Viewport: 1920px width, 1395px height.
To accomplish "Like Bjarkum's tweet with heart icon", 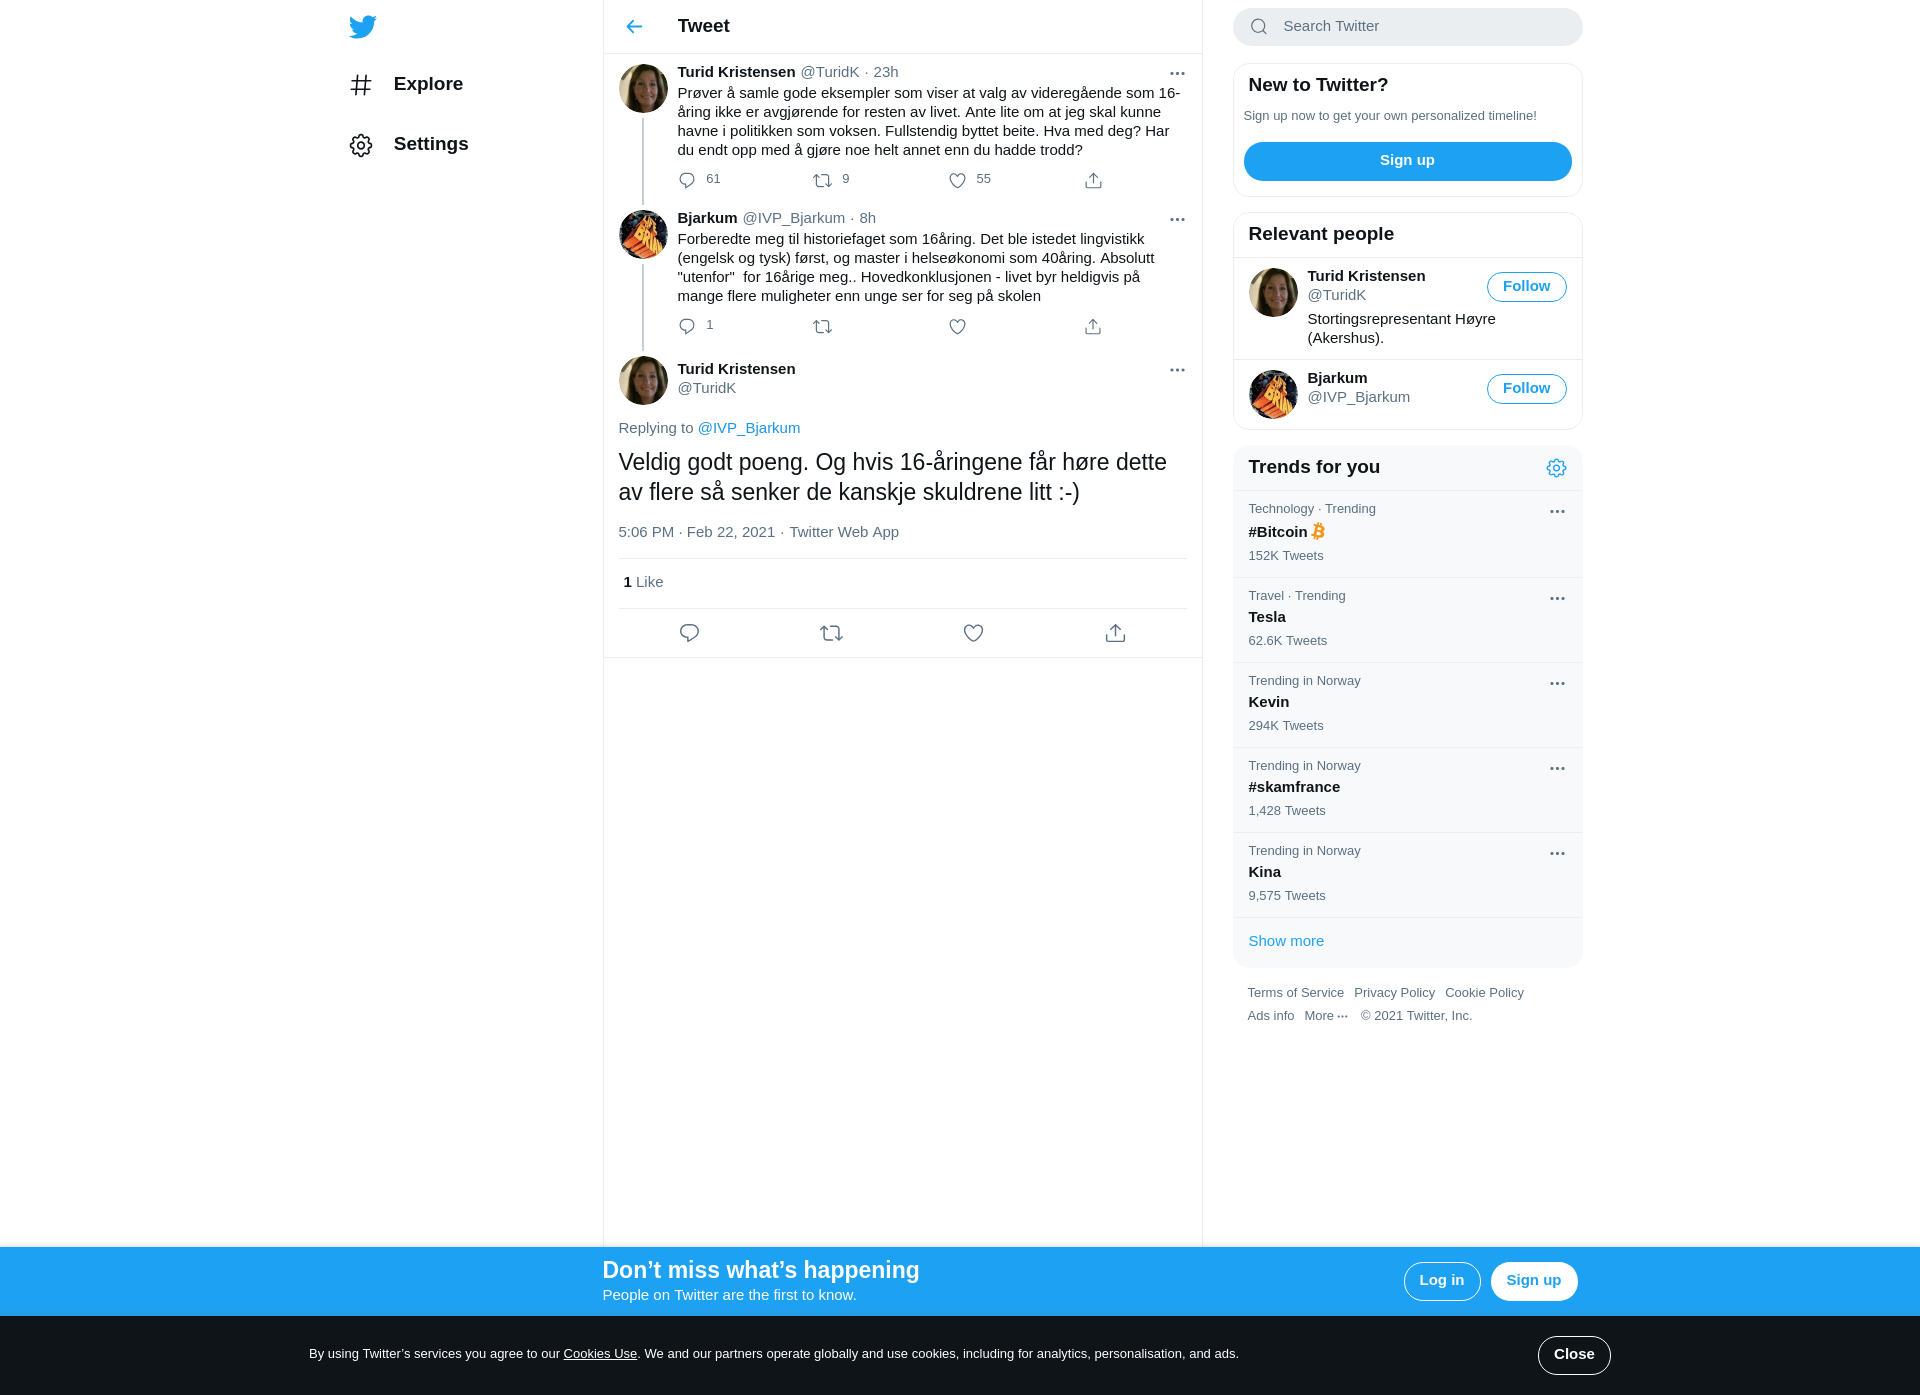I will pyautogui.click(x=957, y=327).
